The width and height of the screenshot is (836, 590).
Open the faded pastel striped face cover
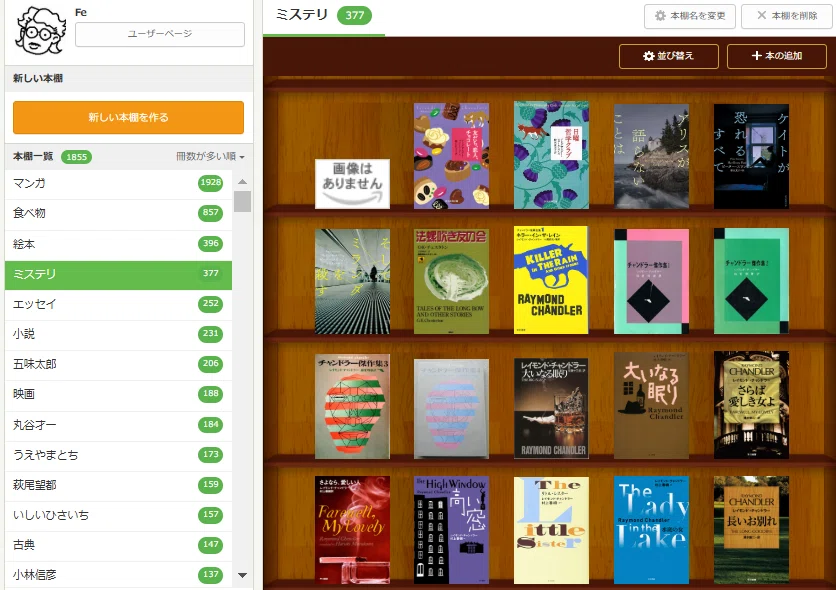(x=452, y=408)
